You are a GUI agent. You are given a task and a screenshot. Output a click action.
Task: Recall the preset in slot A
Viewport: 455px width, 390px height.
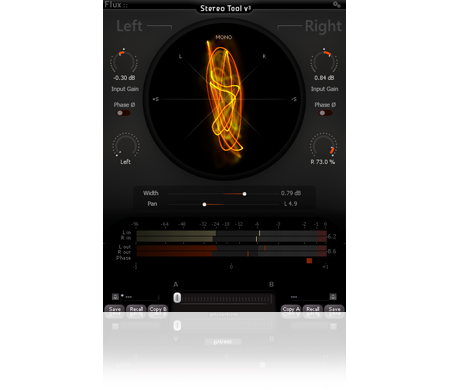coord(136,309)
